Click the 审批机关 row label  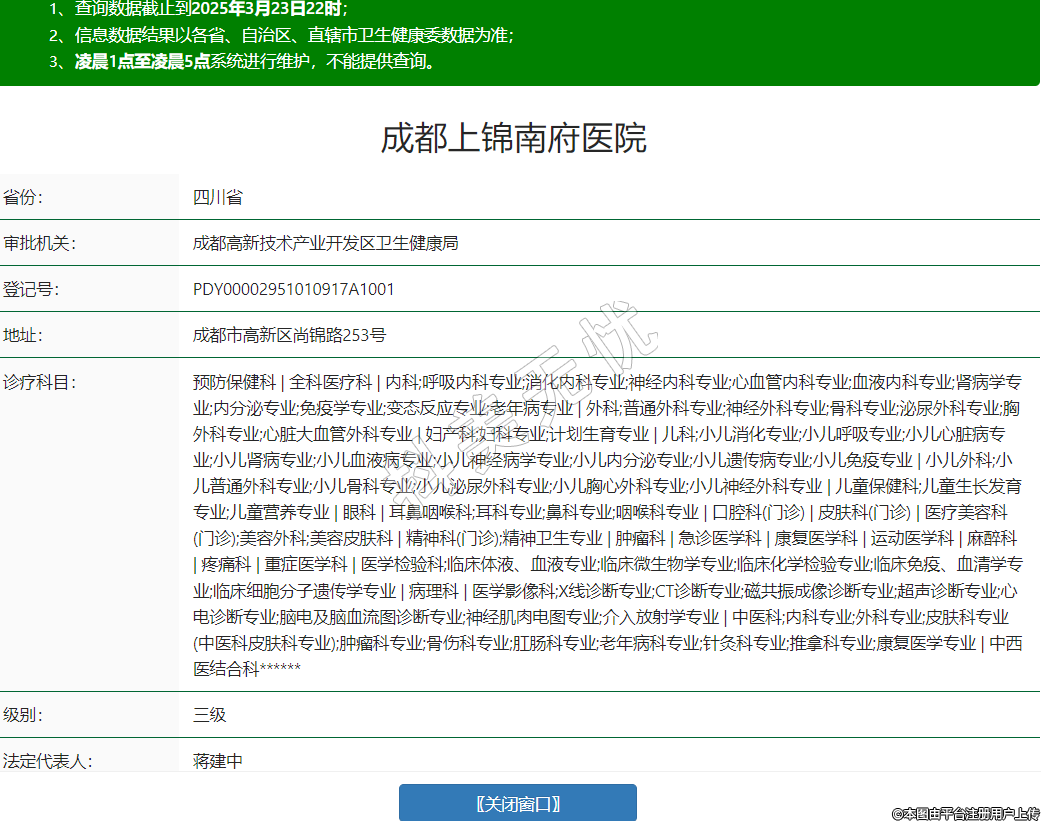pyautogui.click(x=40, y=243)
